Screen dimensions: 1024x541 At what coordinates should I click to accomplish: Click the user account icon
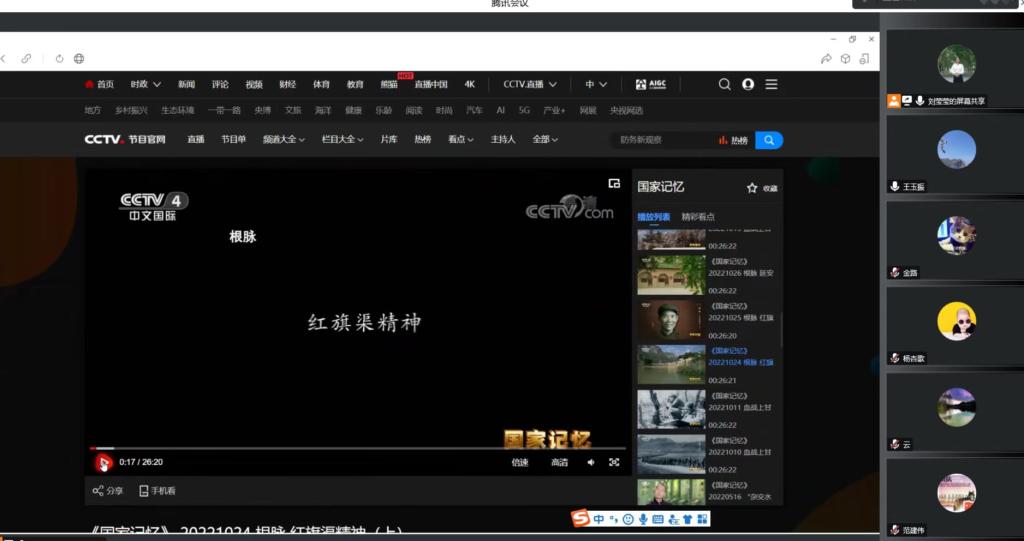pos(748,85)
